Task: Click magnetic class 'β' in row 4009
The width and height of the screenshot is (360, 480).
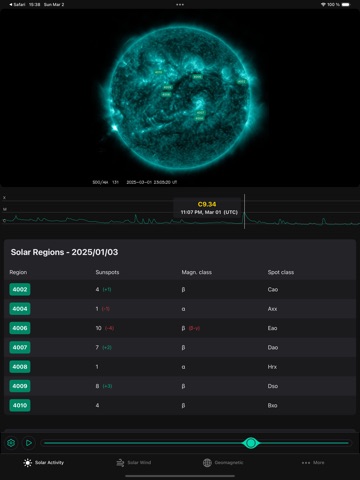Action: click(183, 386)
